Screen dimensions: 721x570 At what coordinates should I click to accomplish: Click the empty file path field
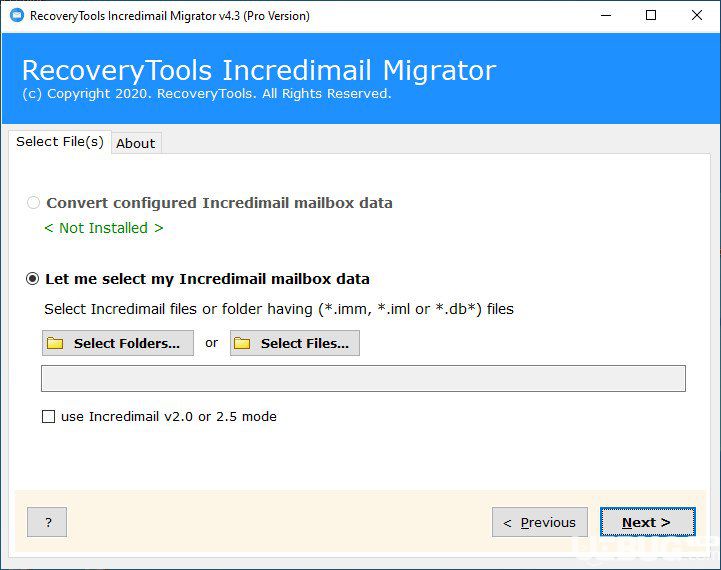point(363,378)
